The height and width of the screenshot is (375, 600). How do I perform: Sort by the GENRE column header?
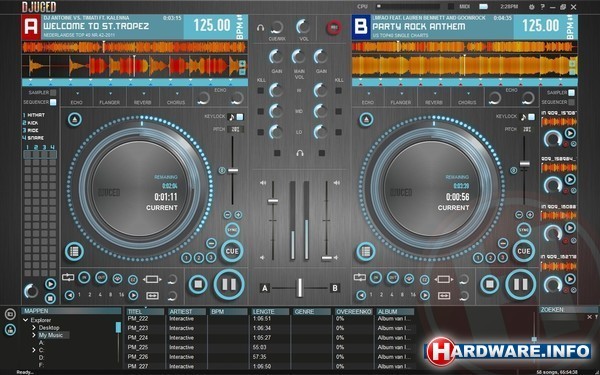pyautogui.click(x=312, y=312)
